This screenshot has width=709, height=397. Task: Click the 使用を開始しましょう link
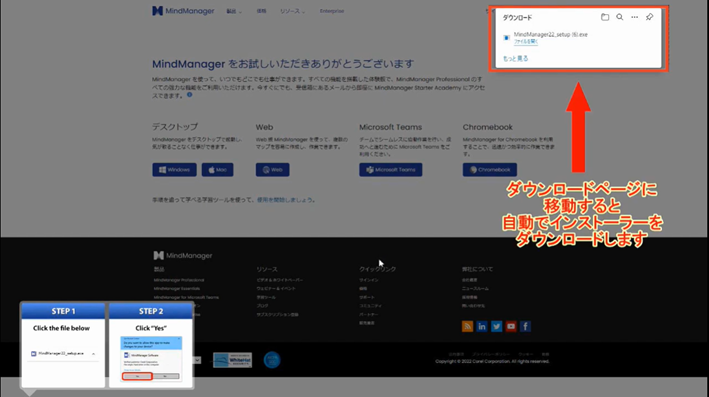pos(285,200)
